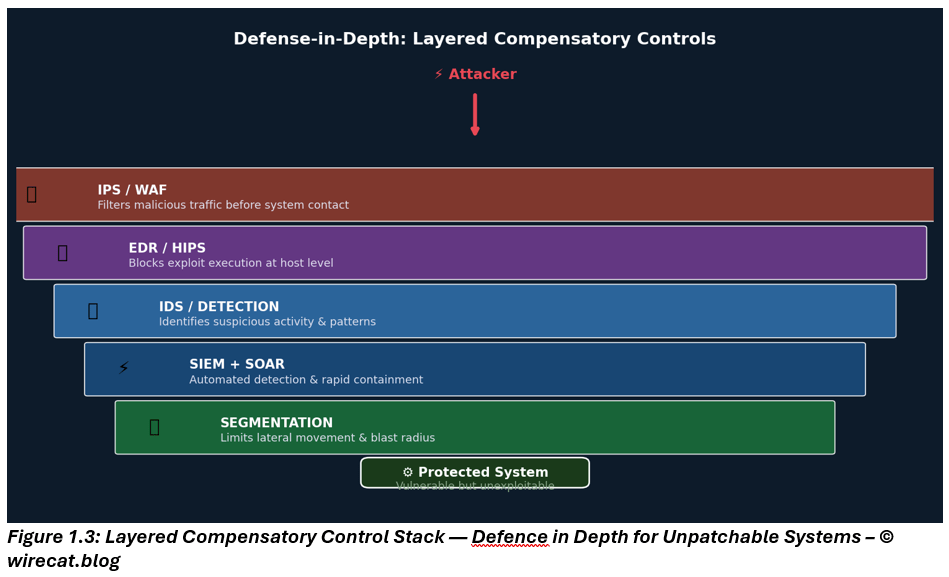949x577 pixels.
Task: Click the underlined word "Defence" in caption
Action: tap(510, 537)
